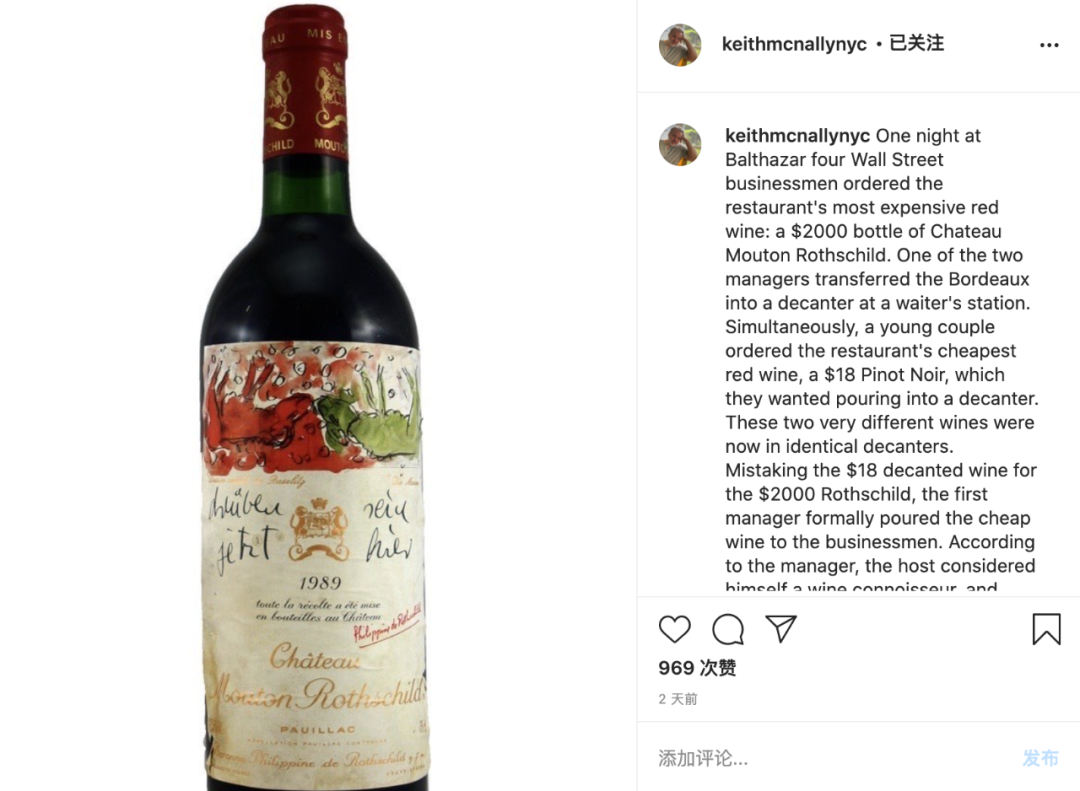The height and width of the screenshot is (791, 1080).
Task: Click the painted artwork on label
Action: point(312,408)
